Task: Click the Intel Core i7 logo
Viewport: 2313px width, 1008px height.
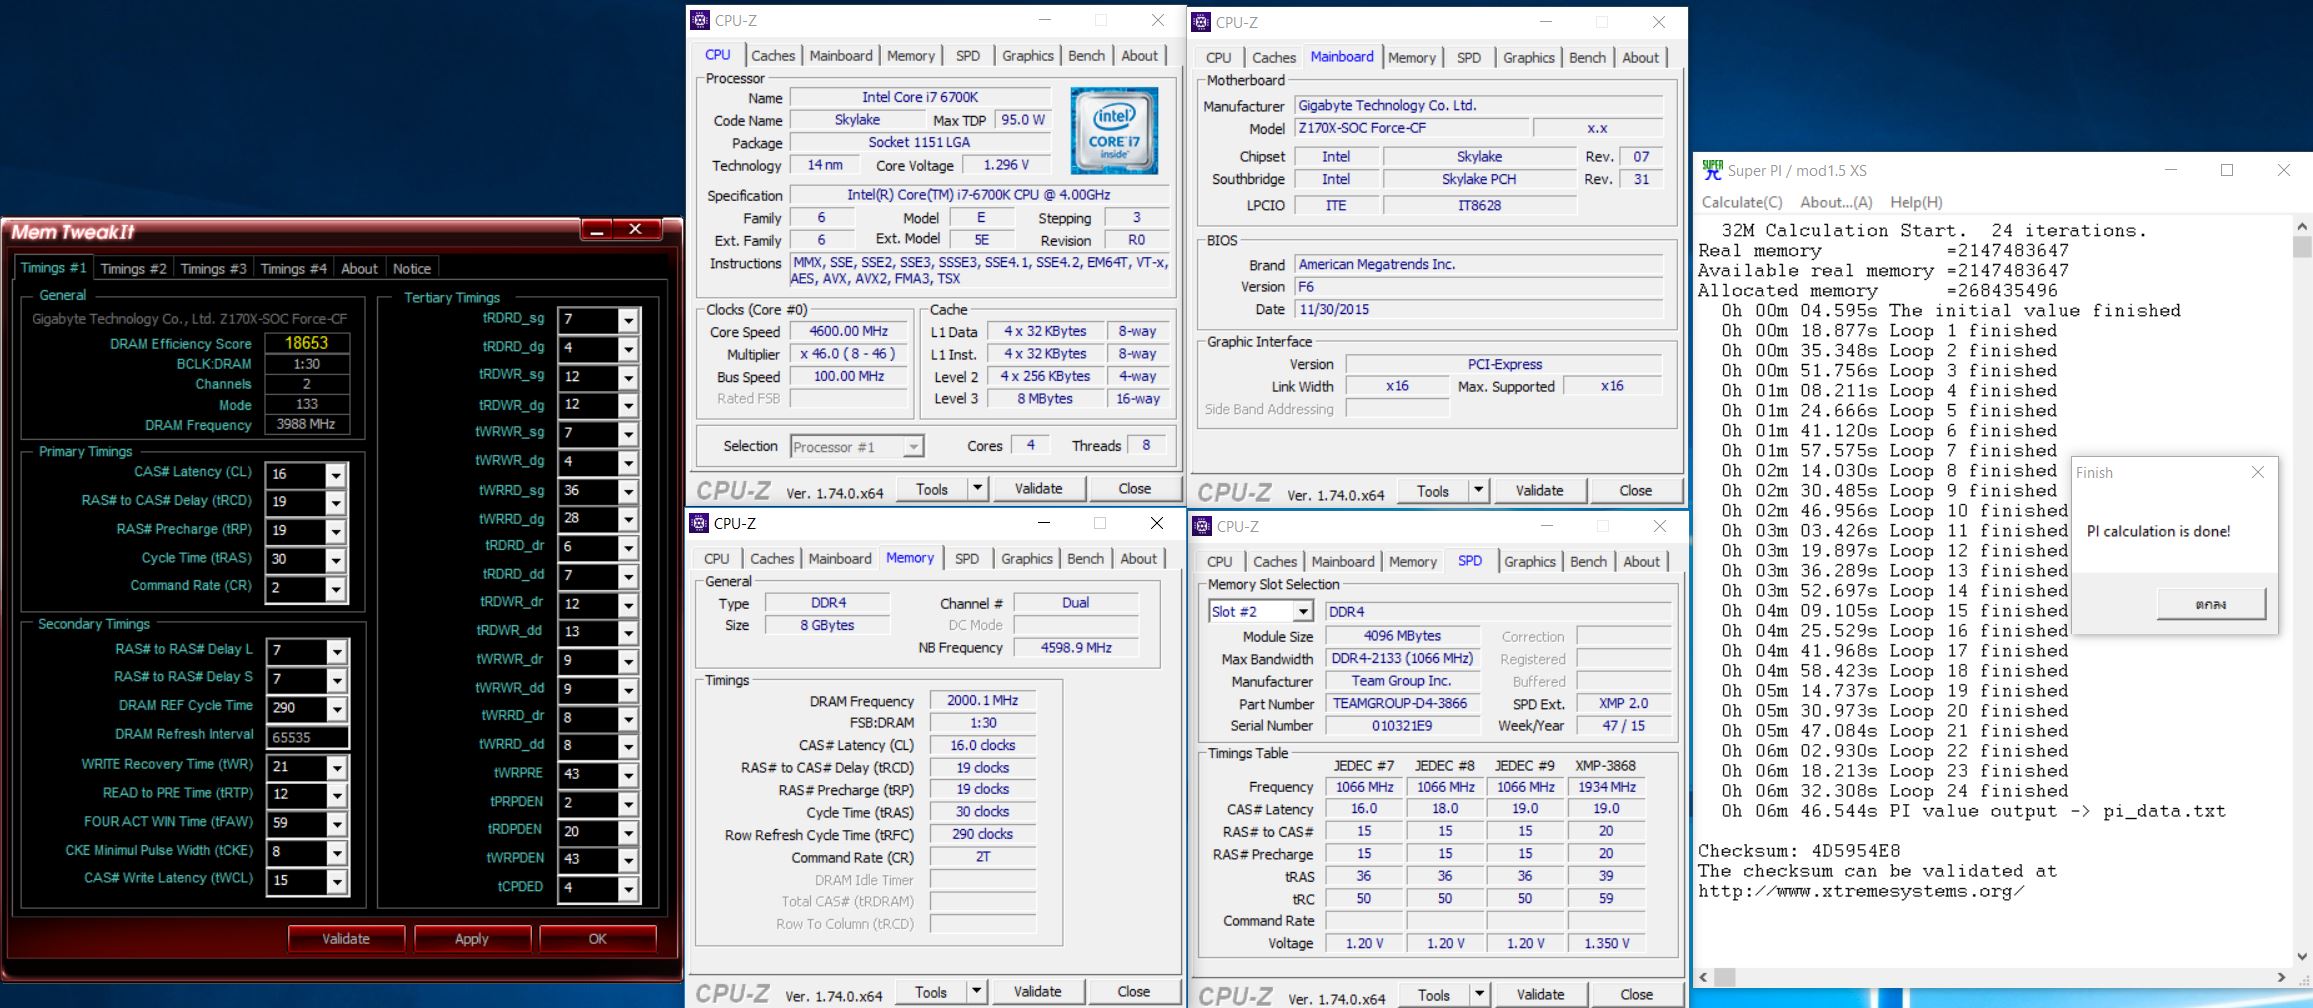Action: click(x=1114, y=131)
